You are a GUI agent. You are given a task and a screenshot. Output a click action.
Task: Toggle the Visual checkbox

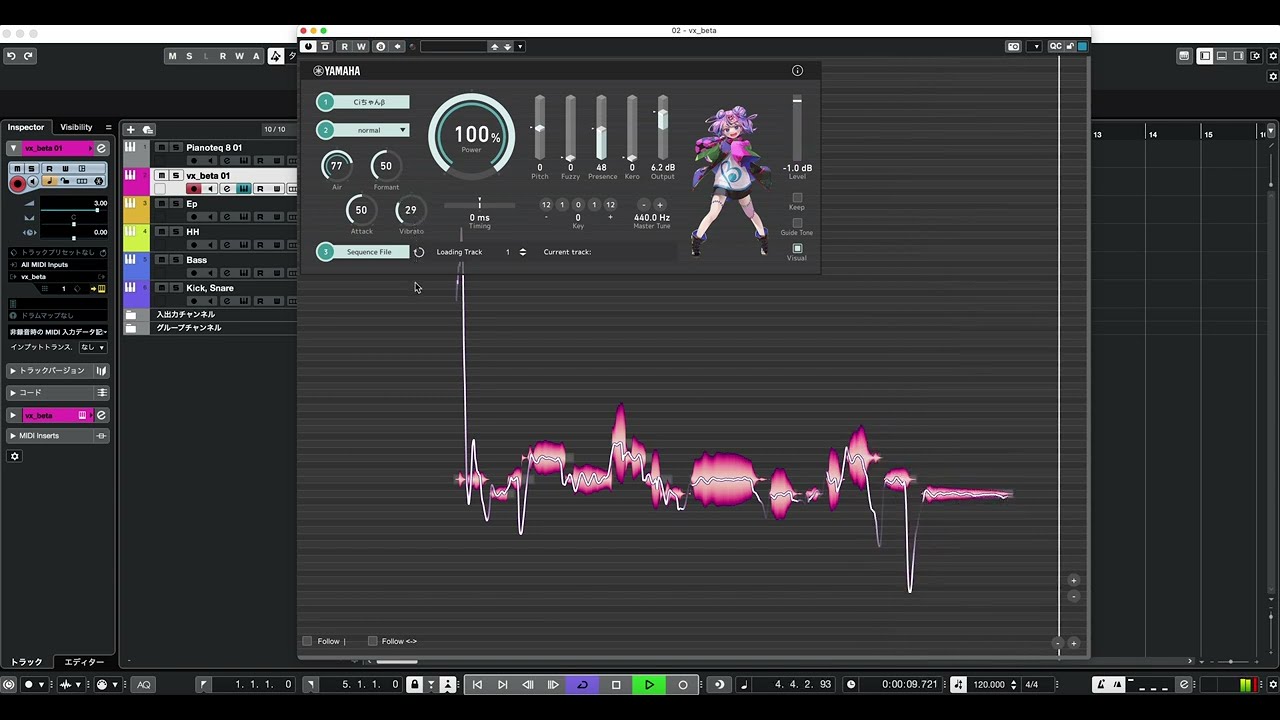797,249
